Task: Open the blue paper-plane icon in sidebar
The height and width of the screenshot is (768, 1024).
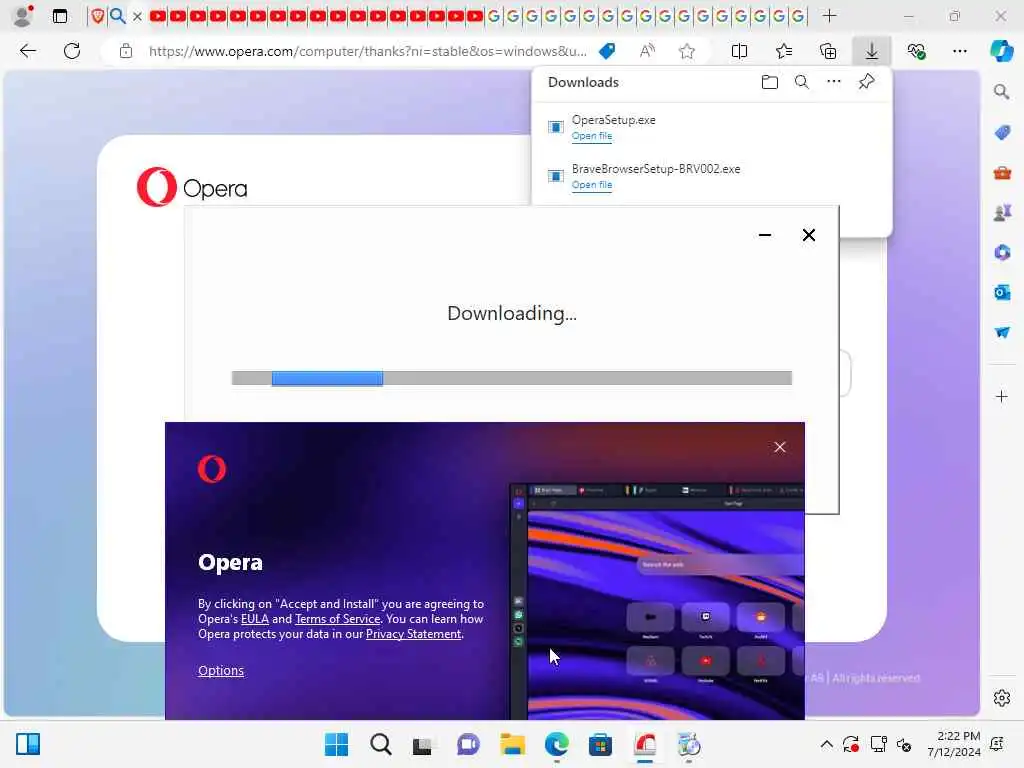Action: coord(1002,332)
